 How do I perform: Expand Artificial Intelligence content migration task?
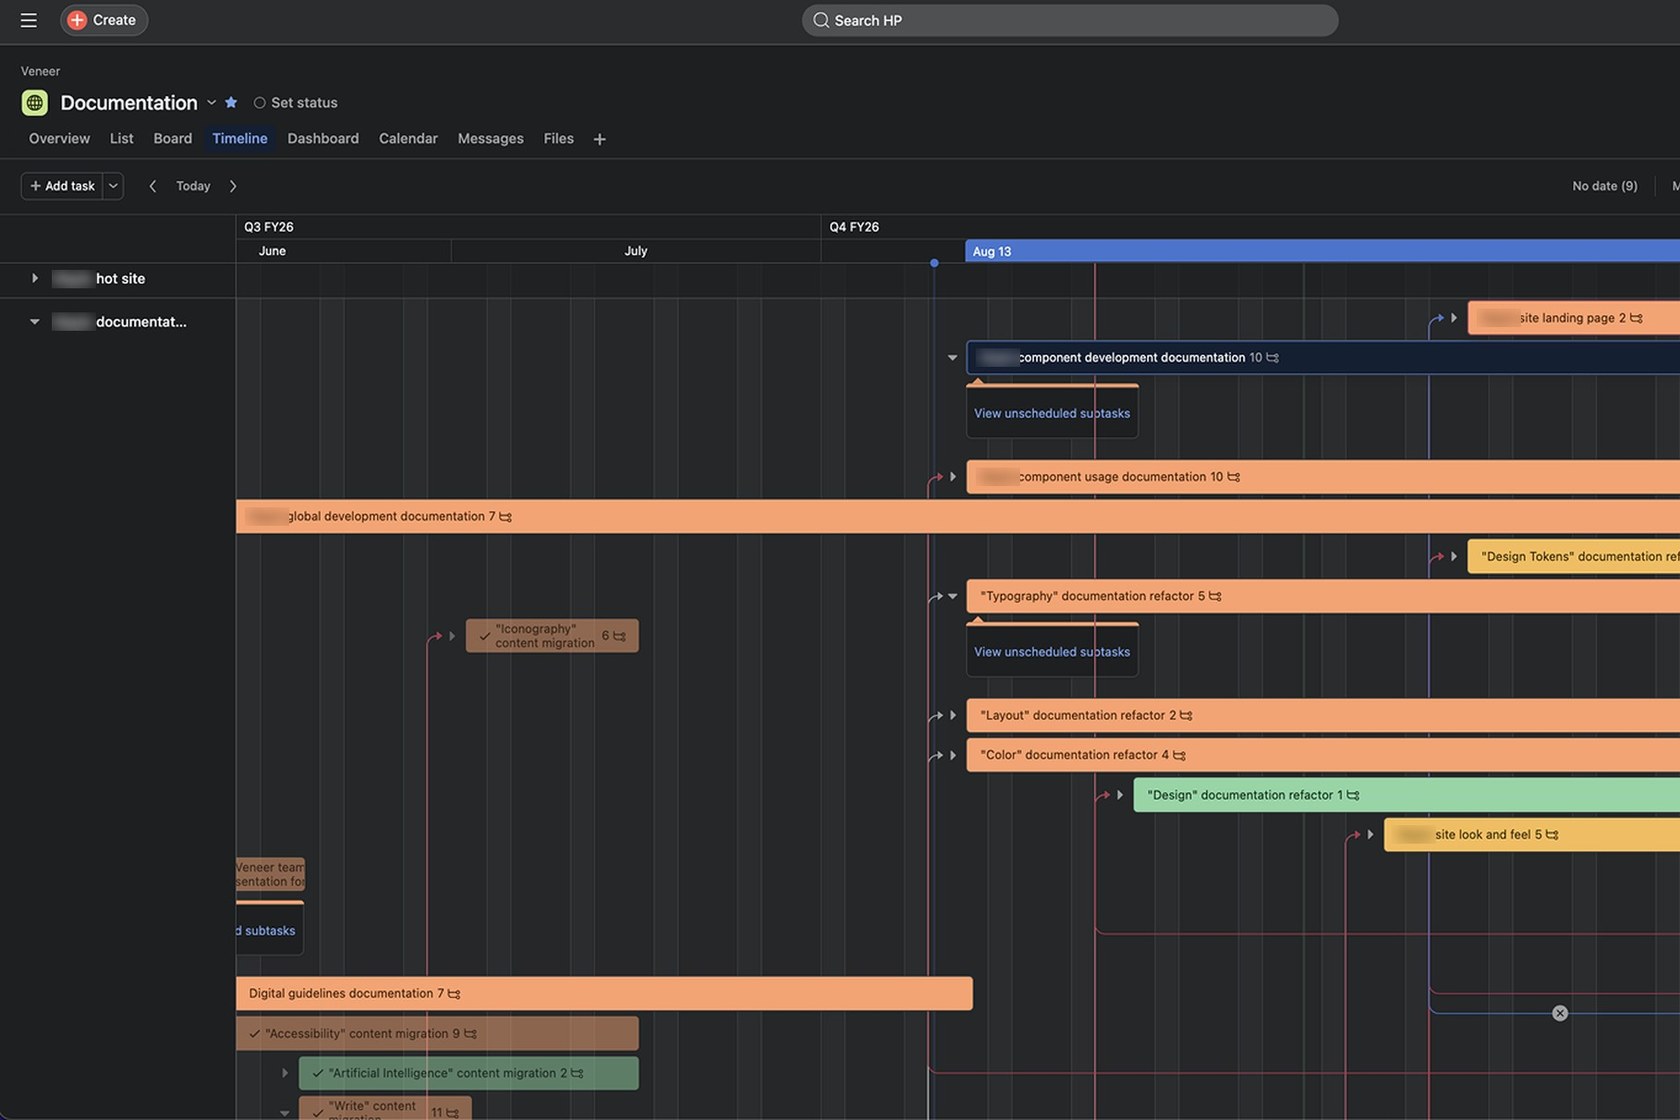(x=285, y=1073)
